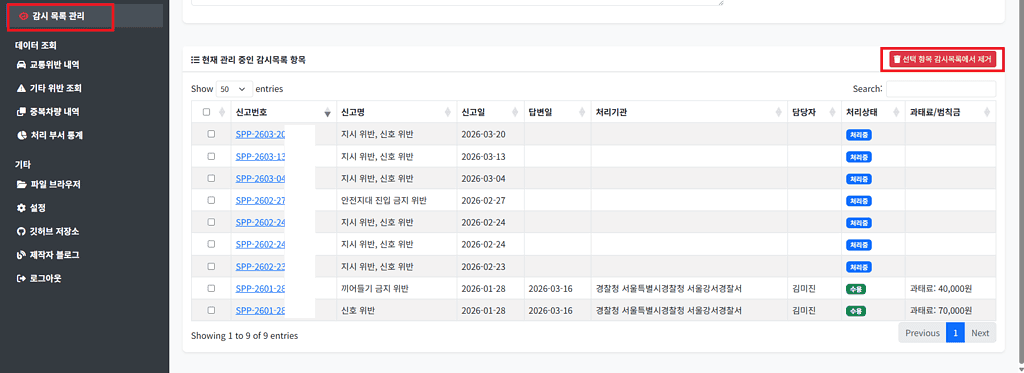Check the 과태료: 70,000원 row checkbox
Viewport: 1024px width, 373px height.
coord(211,310)
